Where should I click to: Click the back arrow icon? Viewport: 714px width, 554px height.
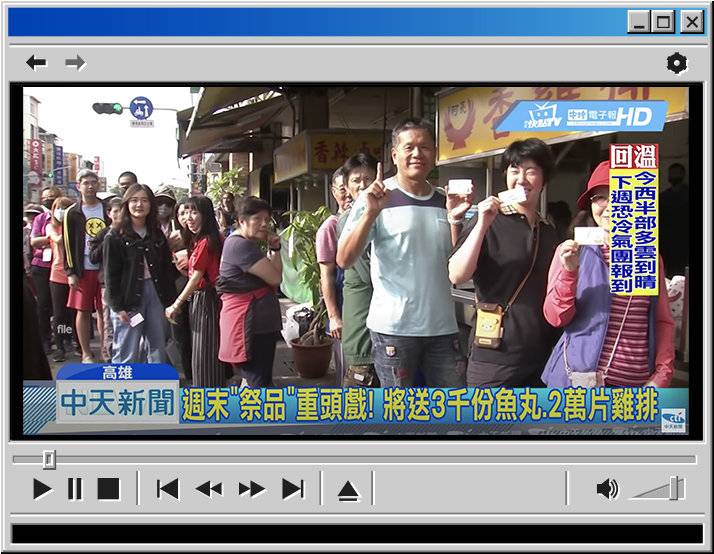coord(36,63)
